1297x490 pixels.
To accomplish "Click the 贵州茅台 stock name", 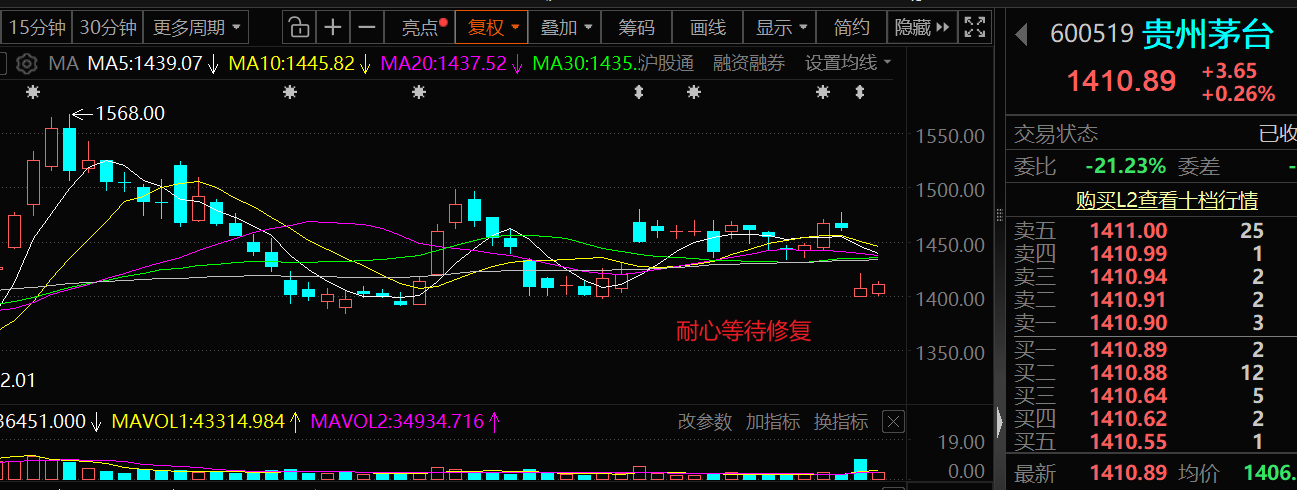I will click(x=1208, y=35).
